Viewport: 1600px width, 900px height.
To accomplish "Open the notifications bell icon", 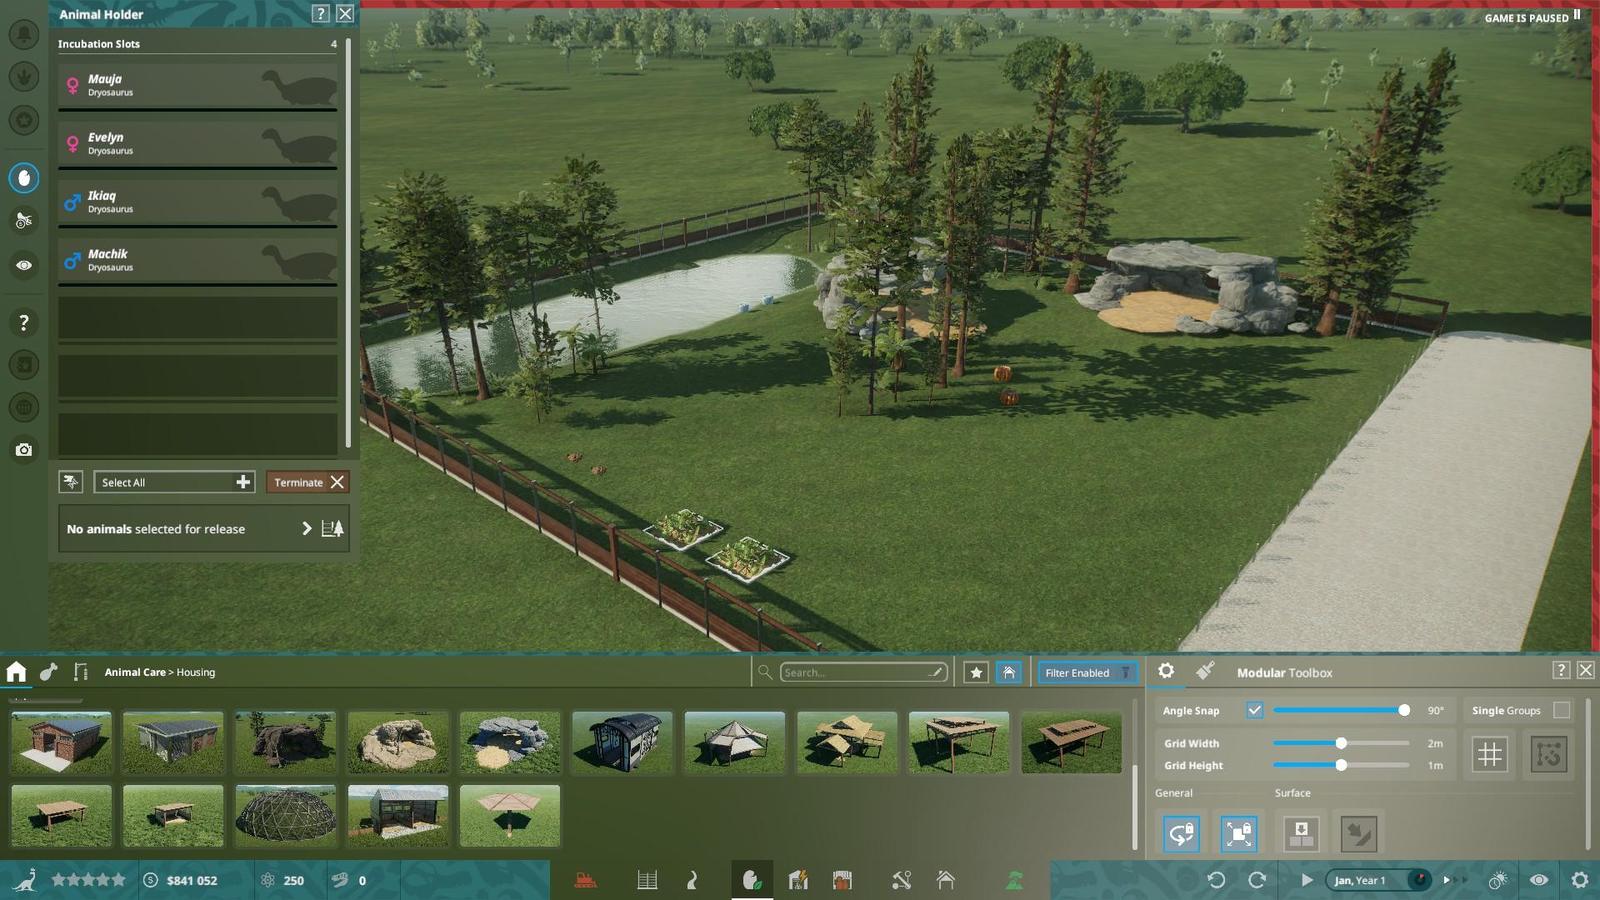I will (x=24, y=35).
